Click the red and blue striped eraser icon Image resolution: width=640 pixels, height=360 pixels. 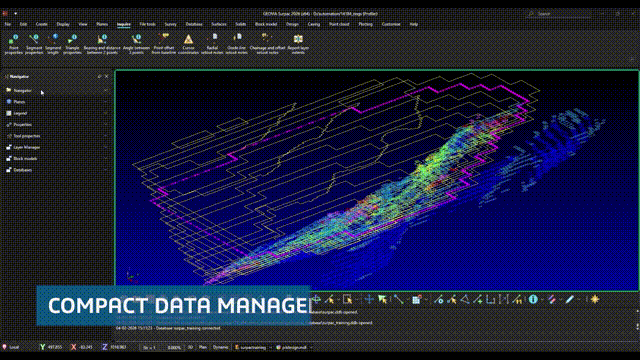pos(552,300)
